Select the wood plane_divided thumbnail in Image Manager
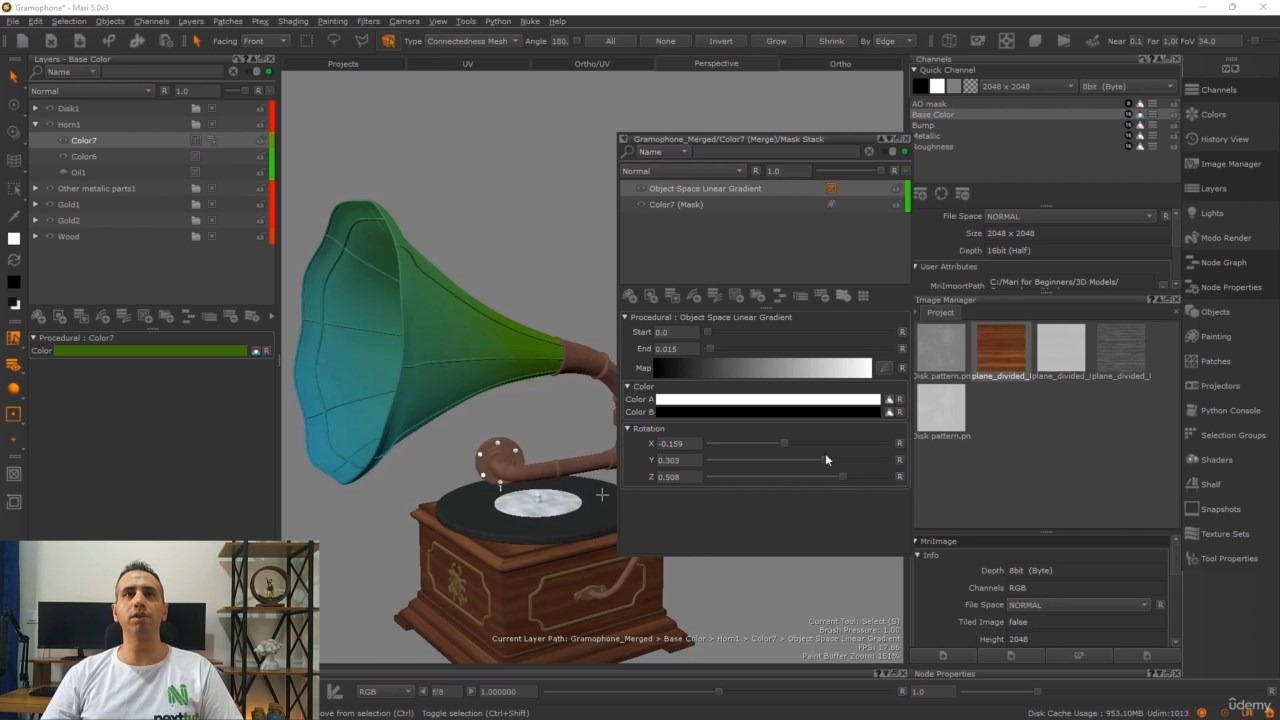This screenshot has width=1280, height=720. (1001, 347)
